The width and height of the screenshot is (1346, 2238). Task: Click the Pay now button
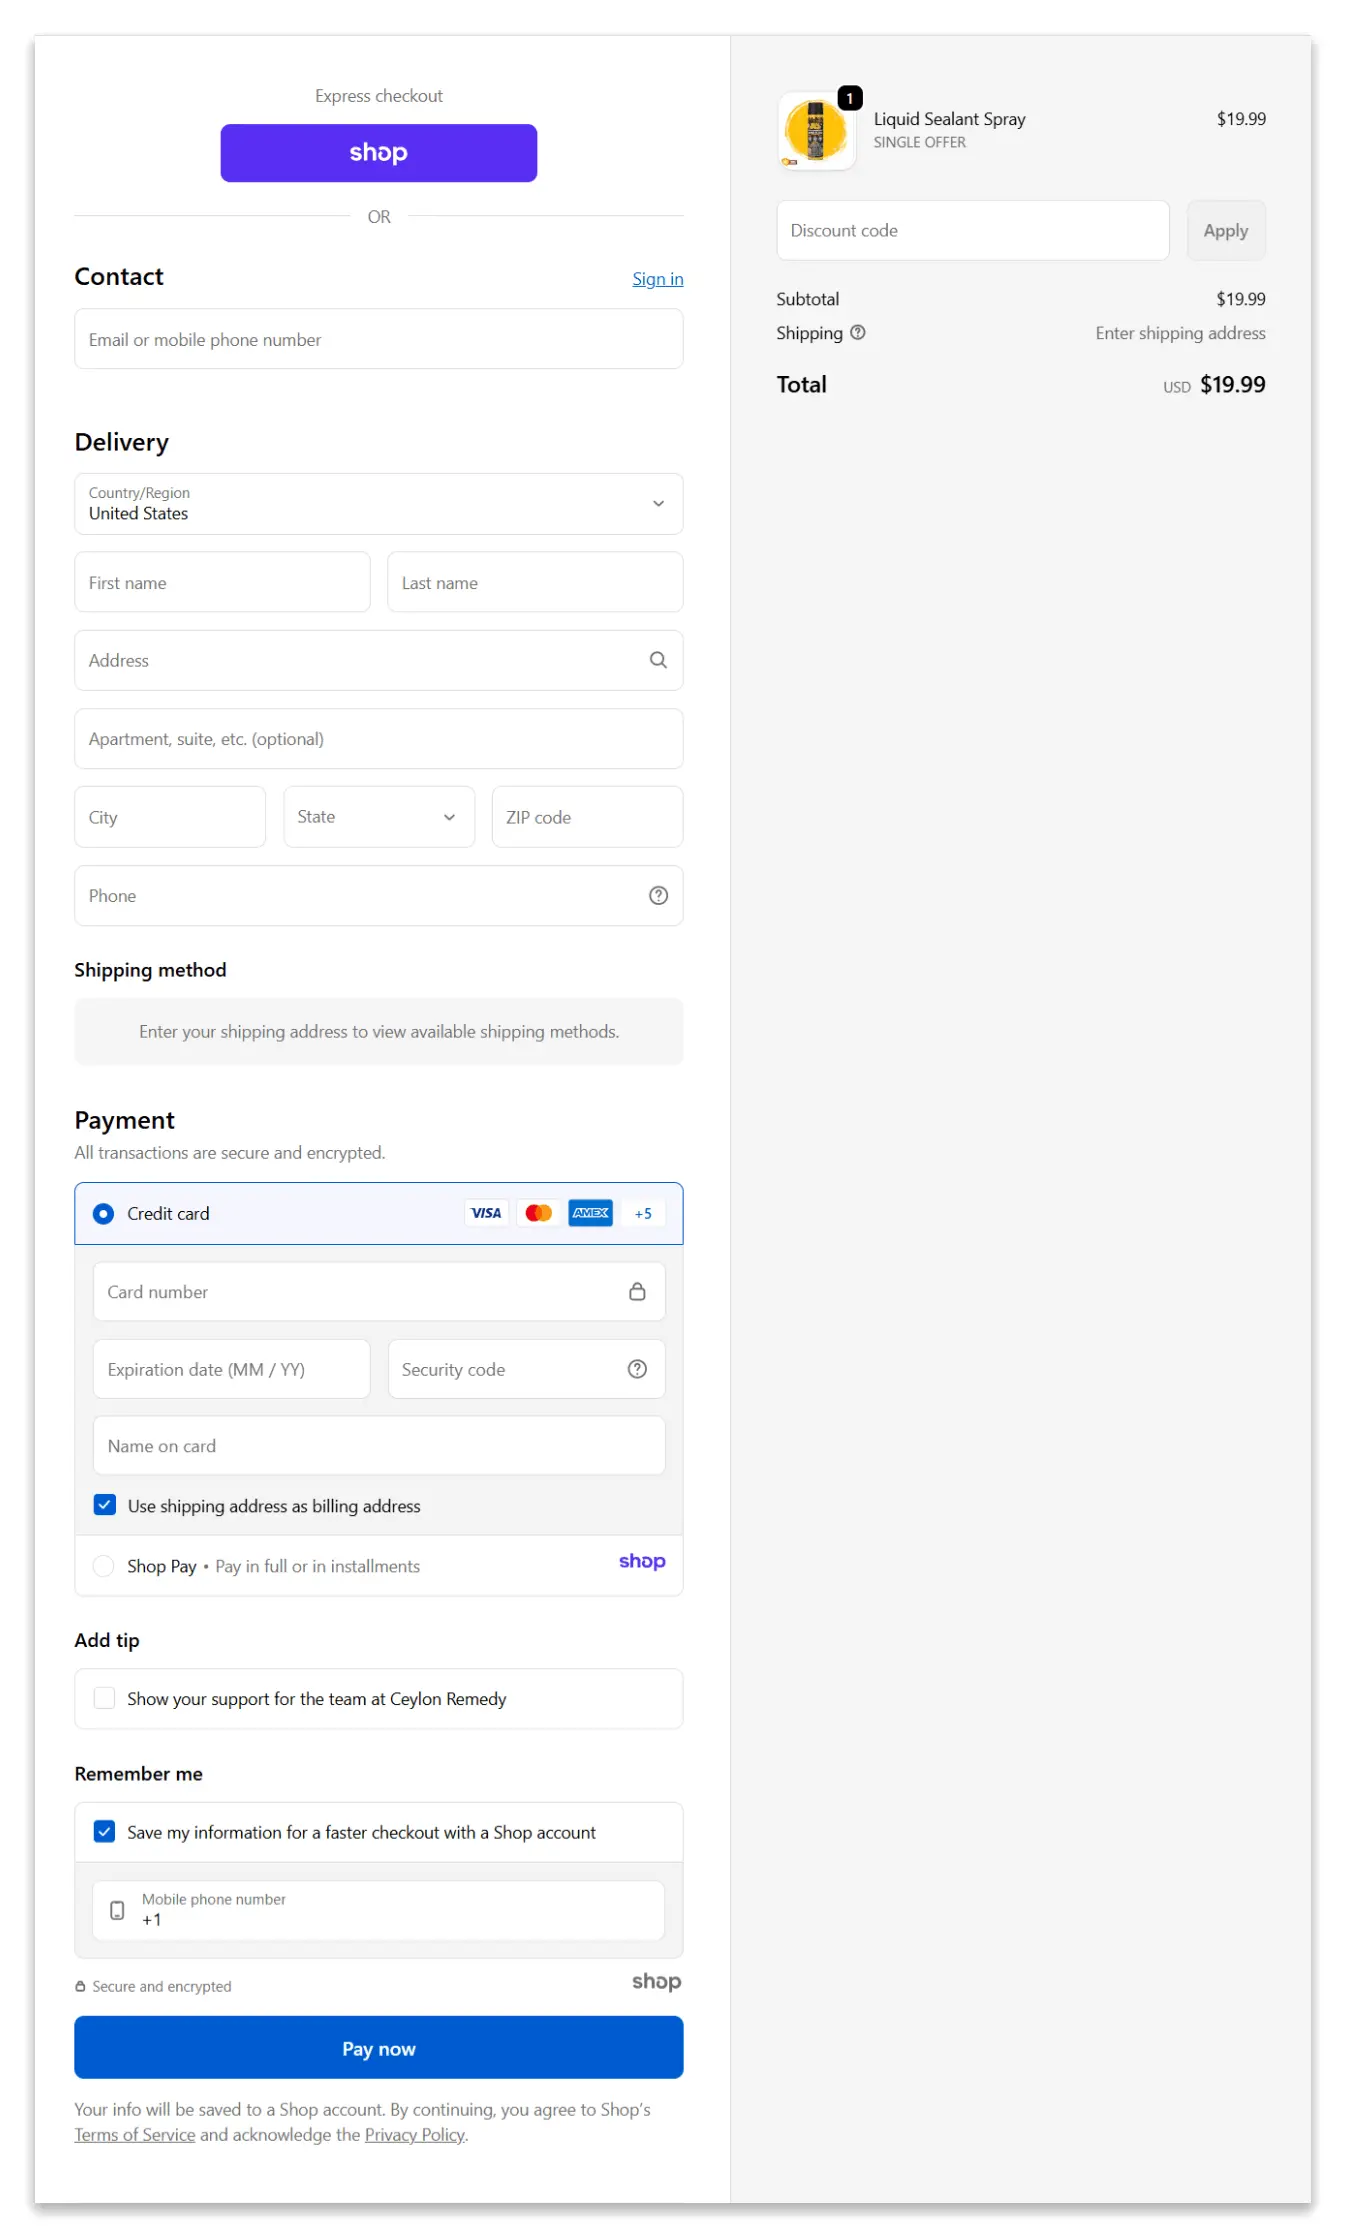pyautogui.click(x=378, y=2048)
